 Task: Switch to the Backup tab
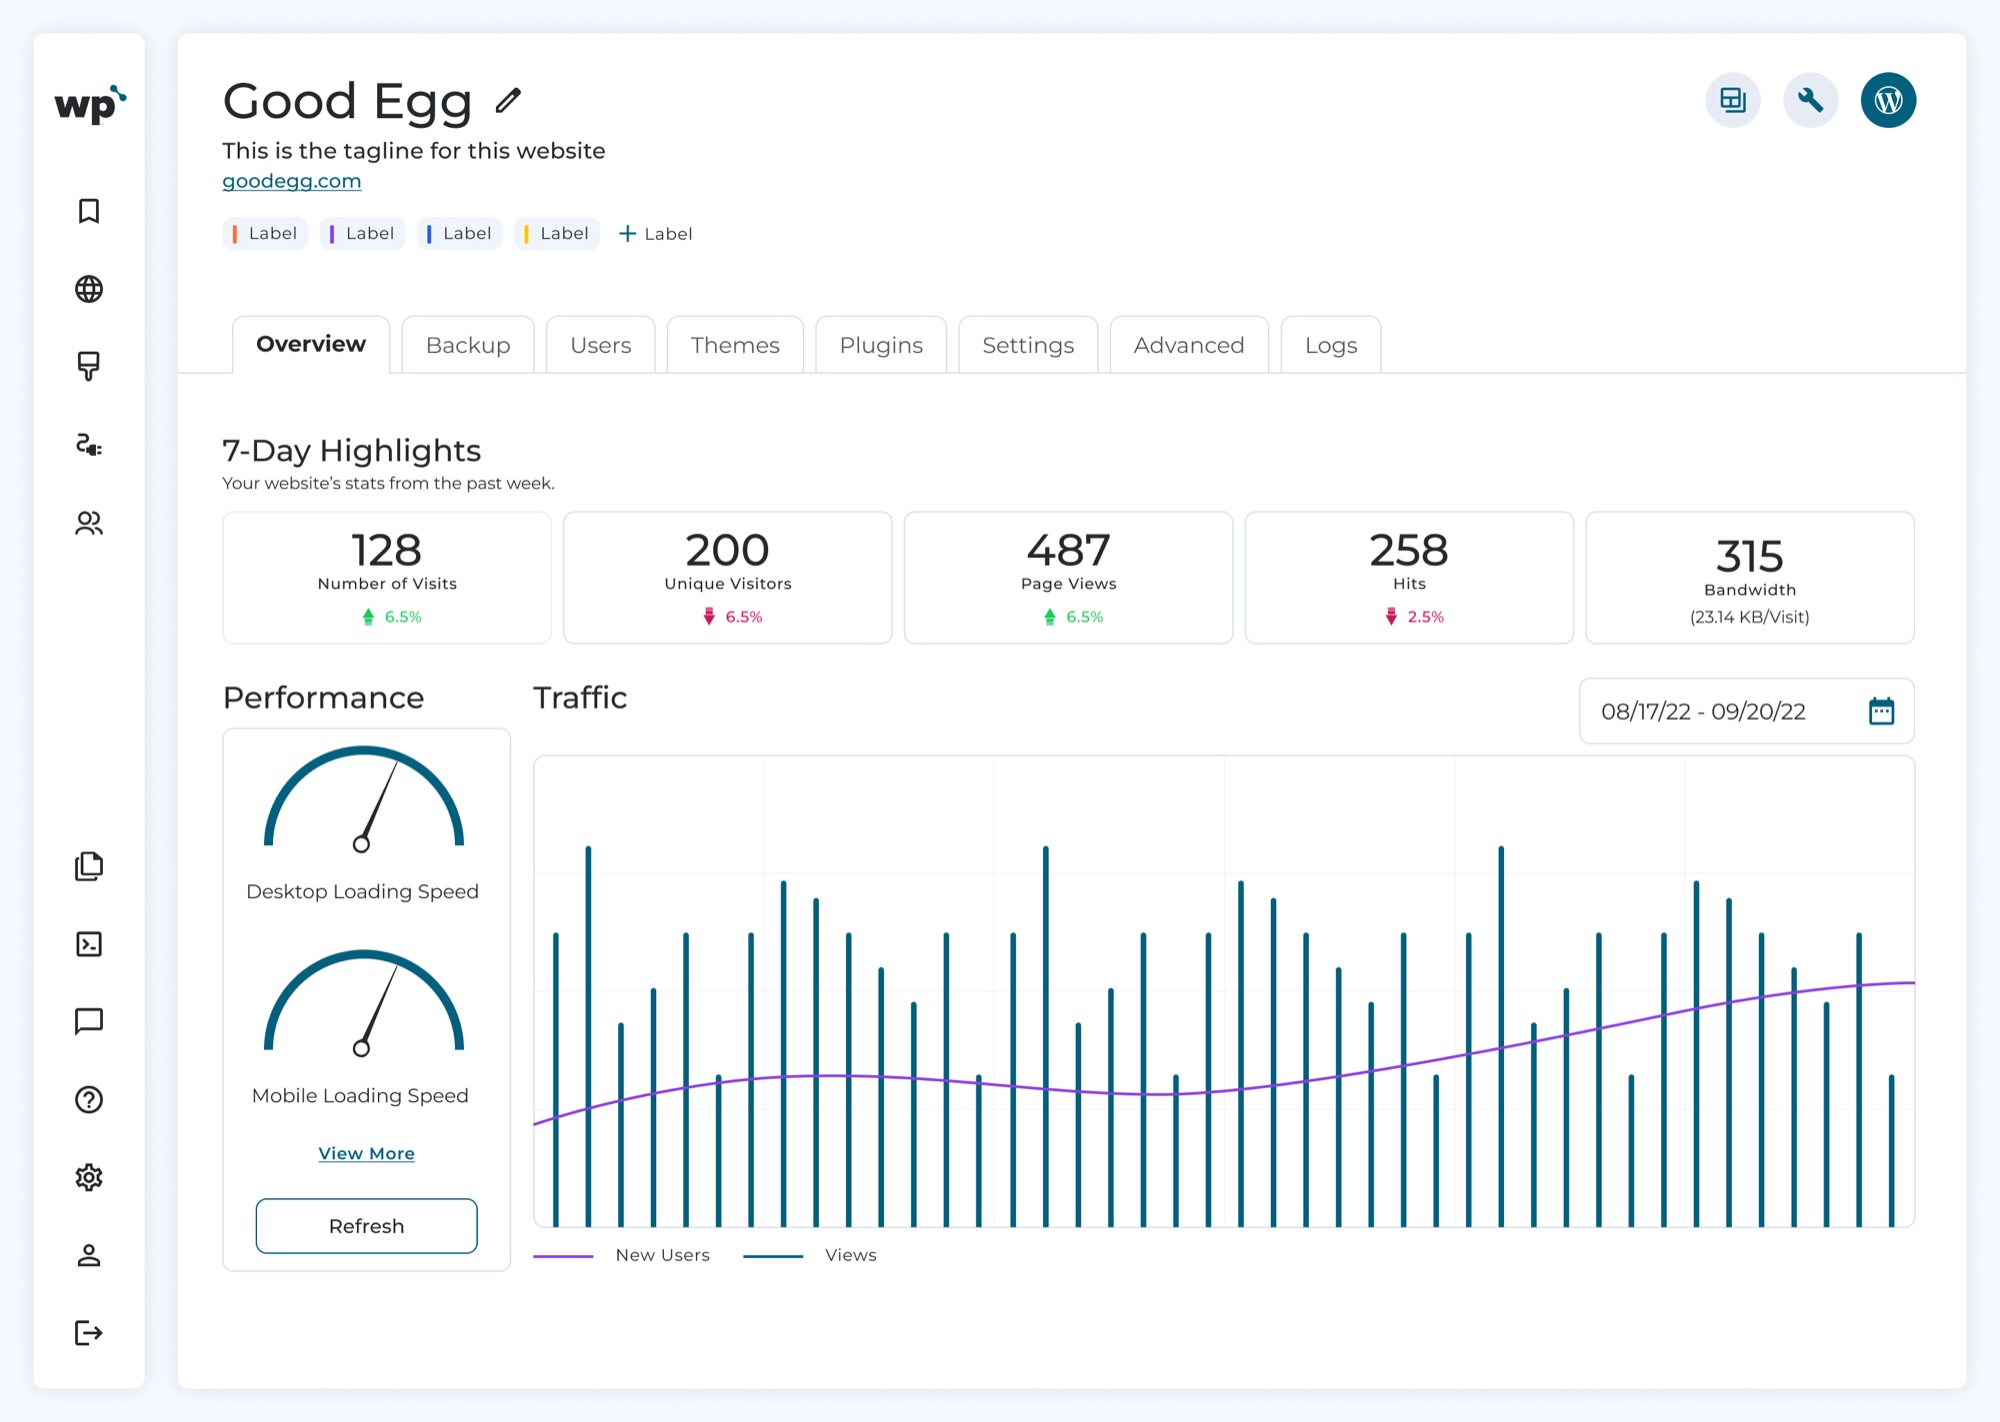click(468, 345)
